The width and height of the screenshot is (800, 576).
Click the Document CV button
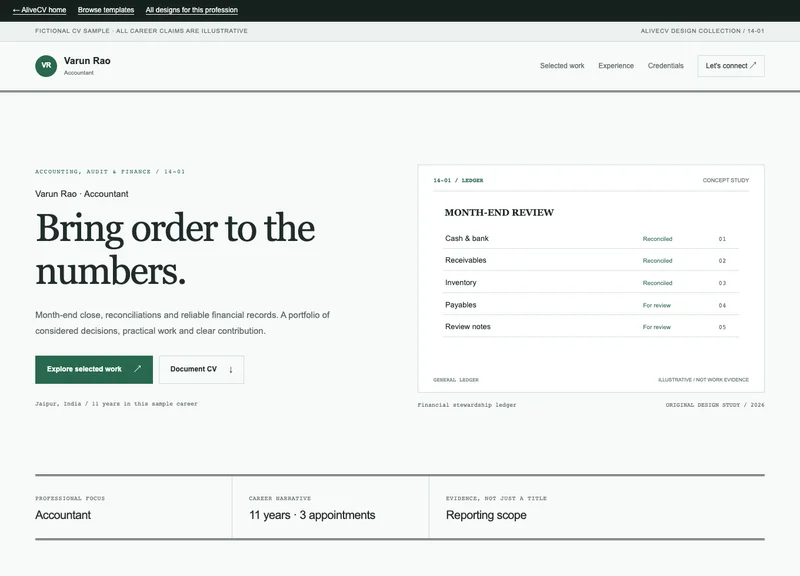tap(201, 369)
